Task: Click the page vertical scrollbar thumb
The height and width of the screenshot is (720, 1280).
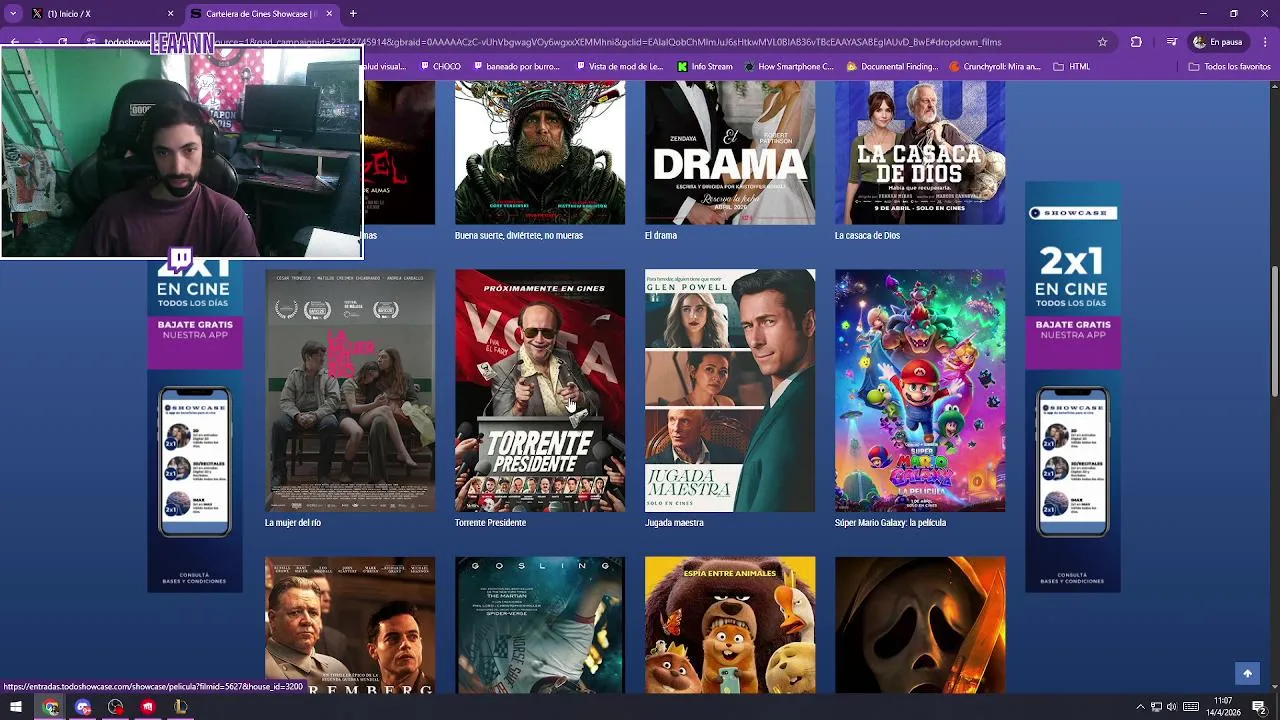Action: click(1275, 330)
